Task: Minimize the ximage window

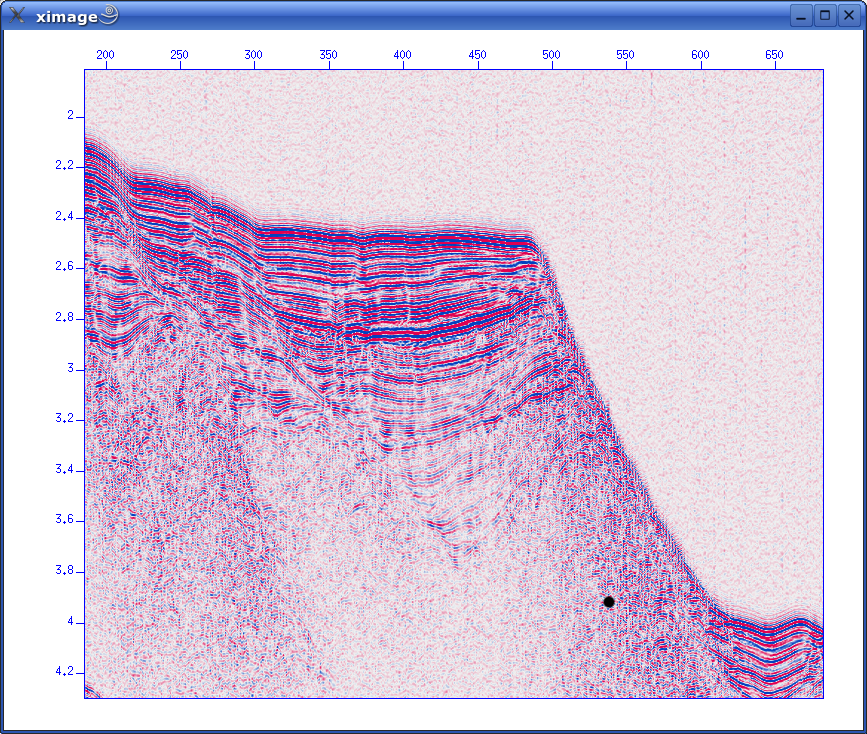Action: (801, 15)
